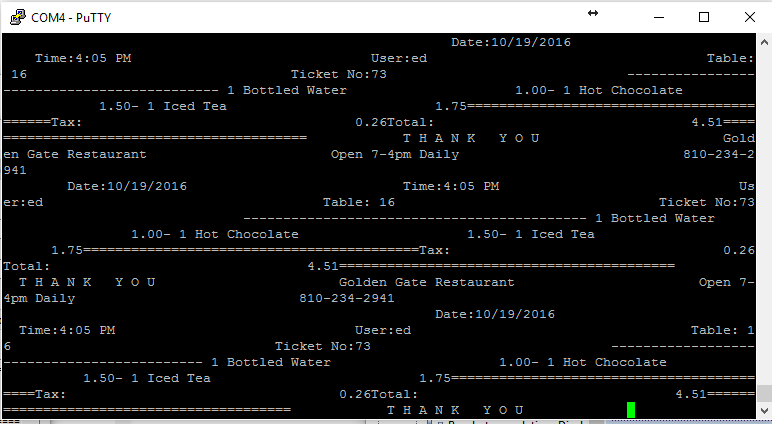The width and height of the screenshot is (772, 424).
Task: Click 'en Gate Restaurant' text at left
Action: point(75,155)
